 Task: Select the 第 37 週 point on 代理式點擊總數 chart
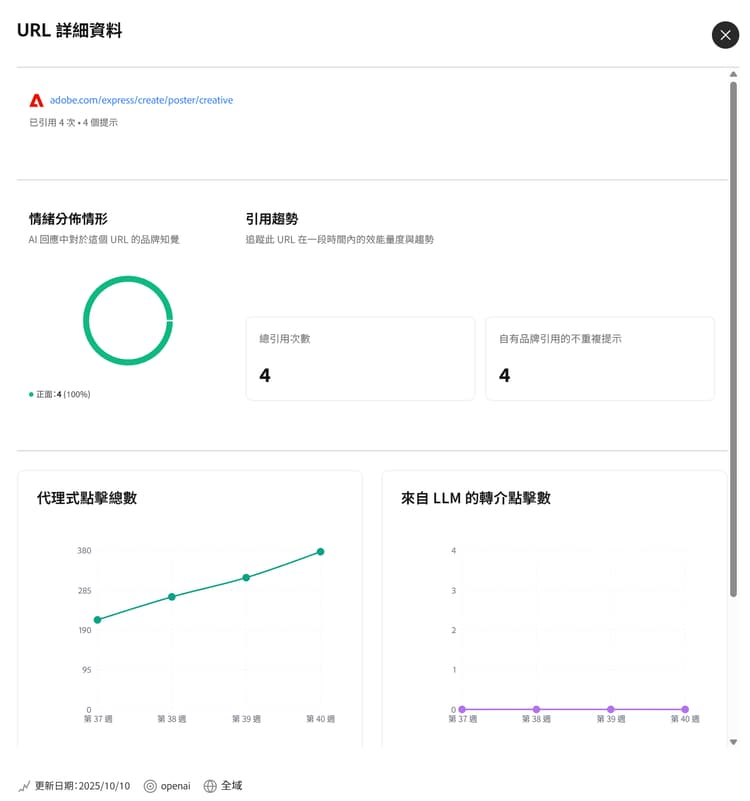pos(98,620)
